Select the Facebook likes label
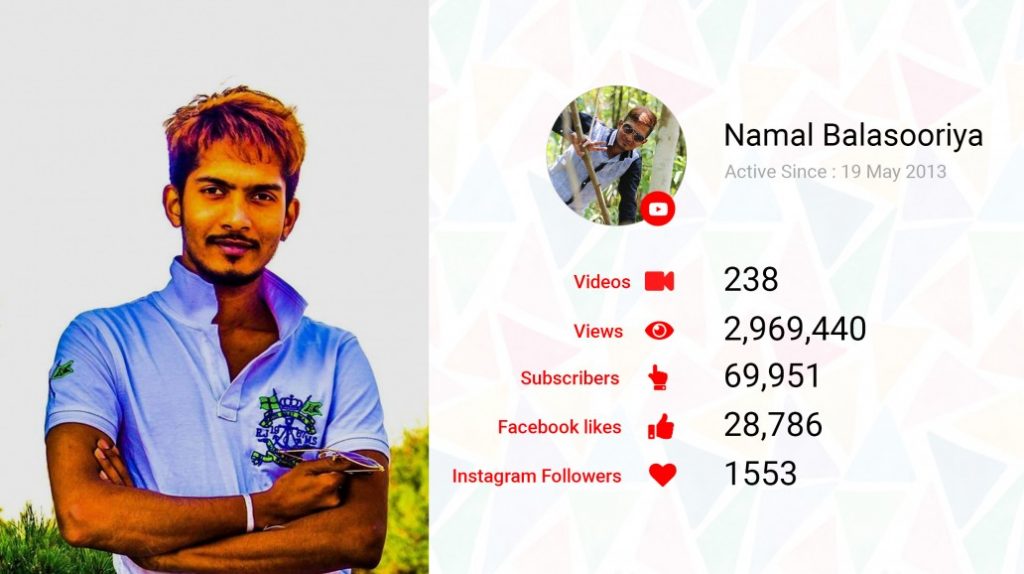The height and width of the screenshot is (574, 1024). [x=559, y=427]
